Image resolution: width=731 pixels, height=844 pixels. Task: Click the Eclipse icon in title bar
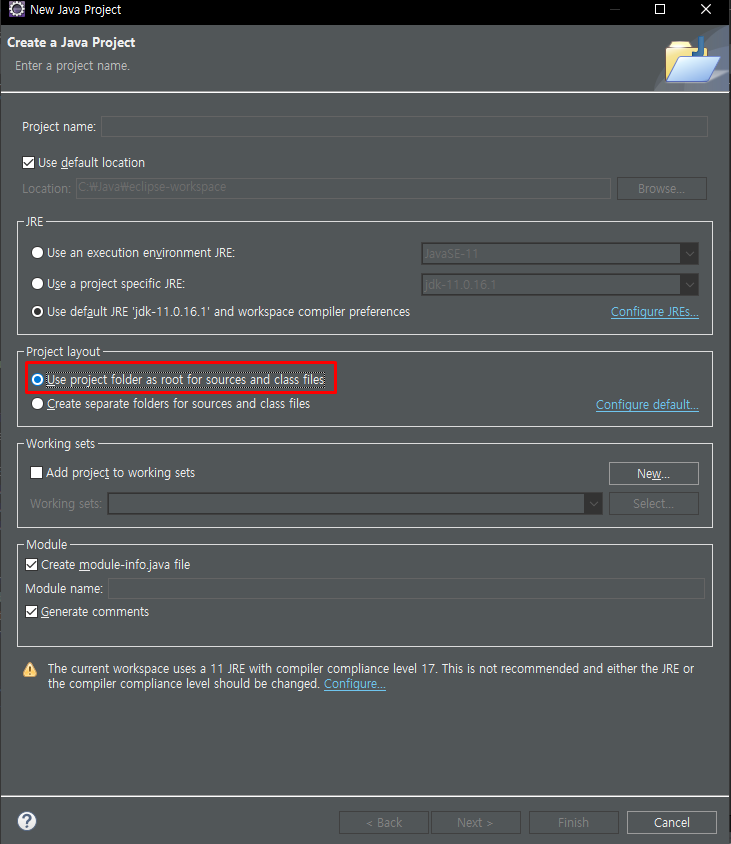click(x=17, y=9)
